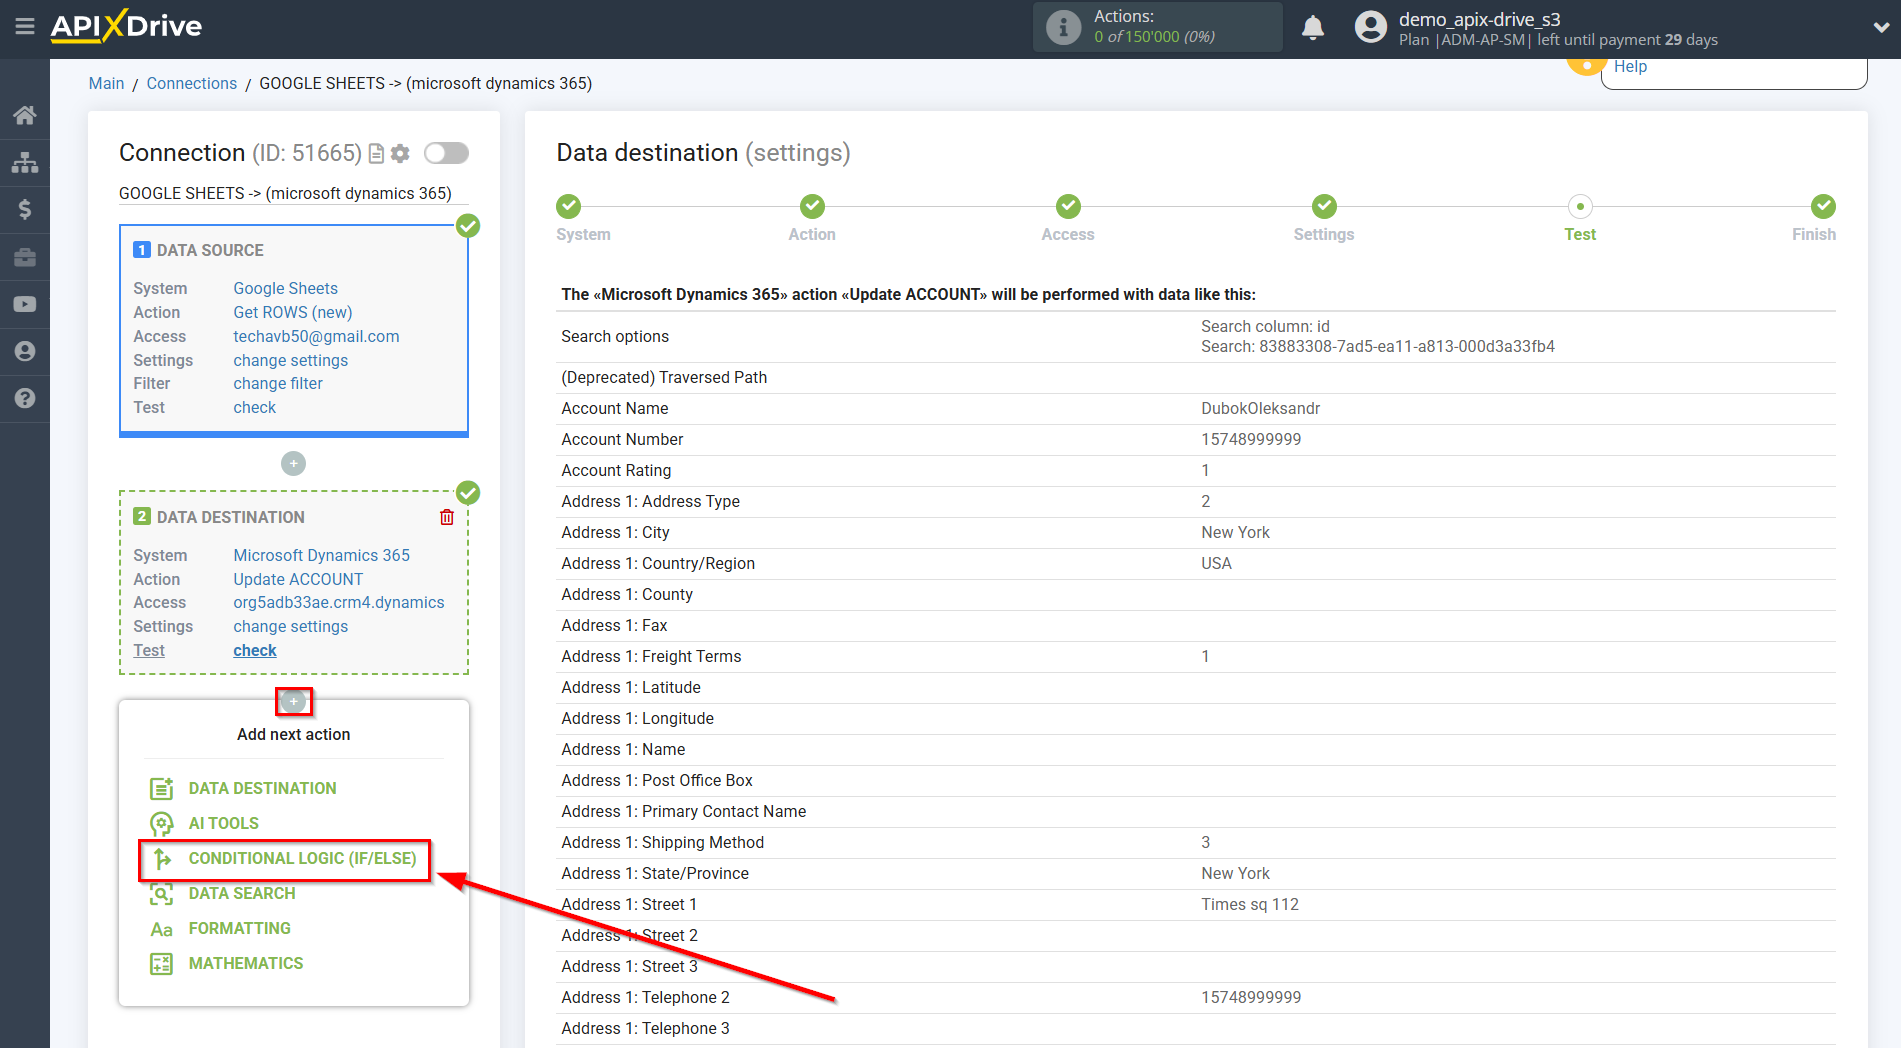Open the connections sitemap sidebar icon
This screenshot has width=1901, height=1048.
pos(25,162)
